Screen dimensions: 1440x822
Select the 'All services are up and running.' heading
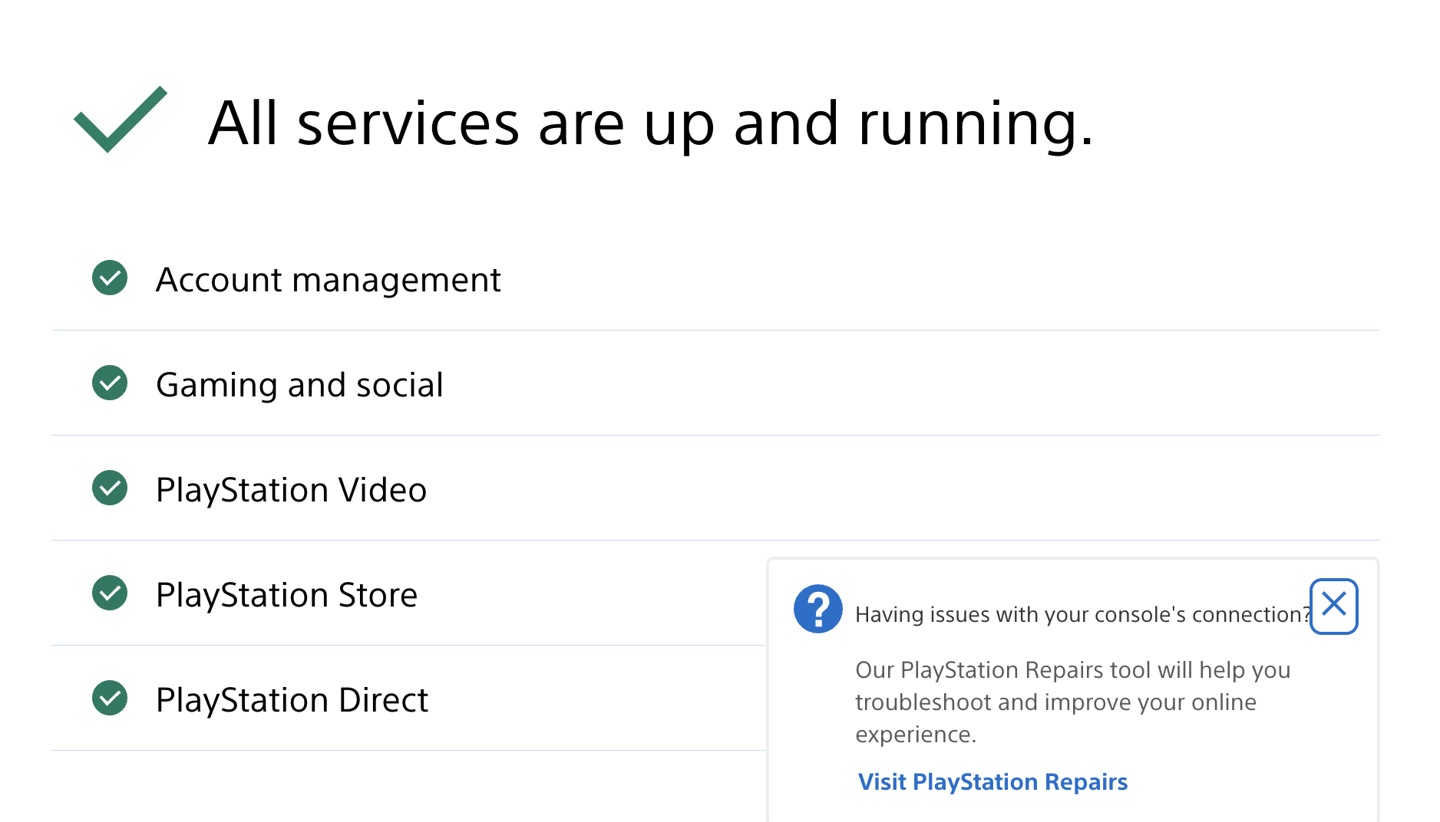pyautogui.click(x=650, y=124)
